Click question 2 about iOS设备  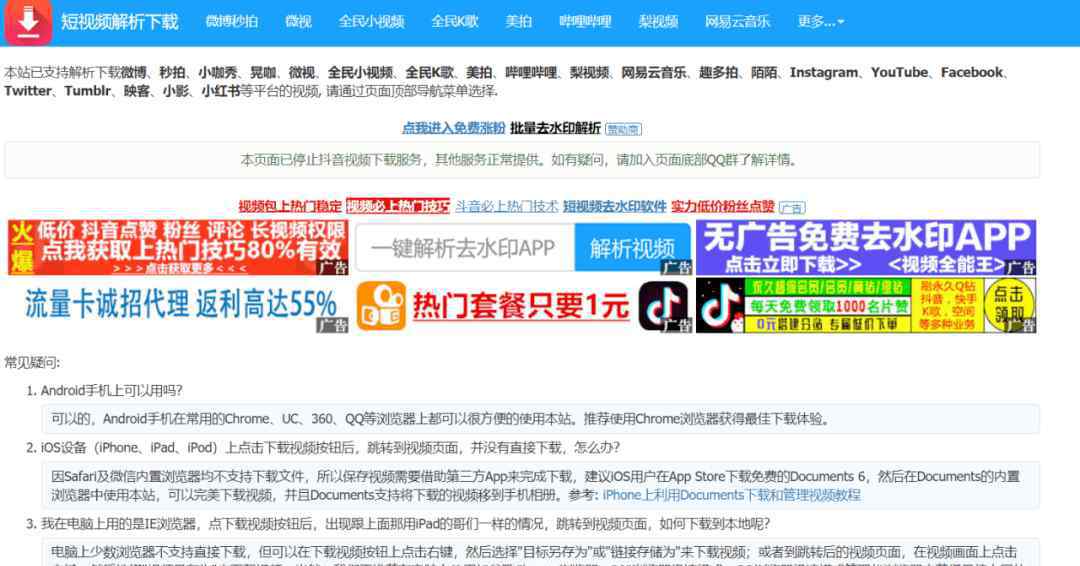(x=331, y=448)
